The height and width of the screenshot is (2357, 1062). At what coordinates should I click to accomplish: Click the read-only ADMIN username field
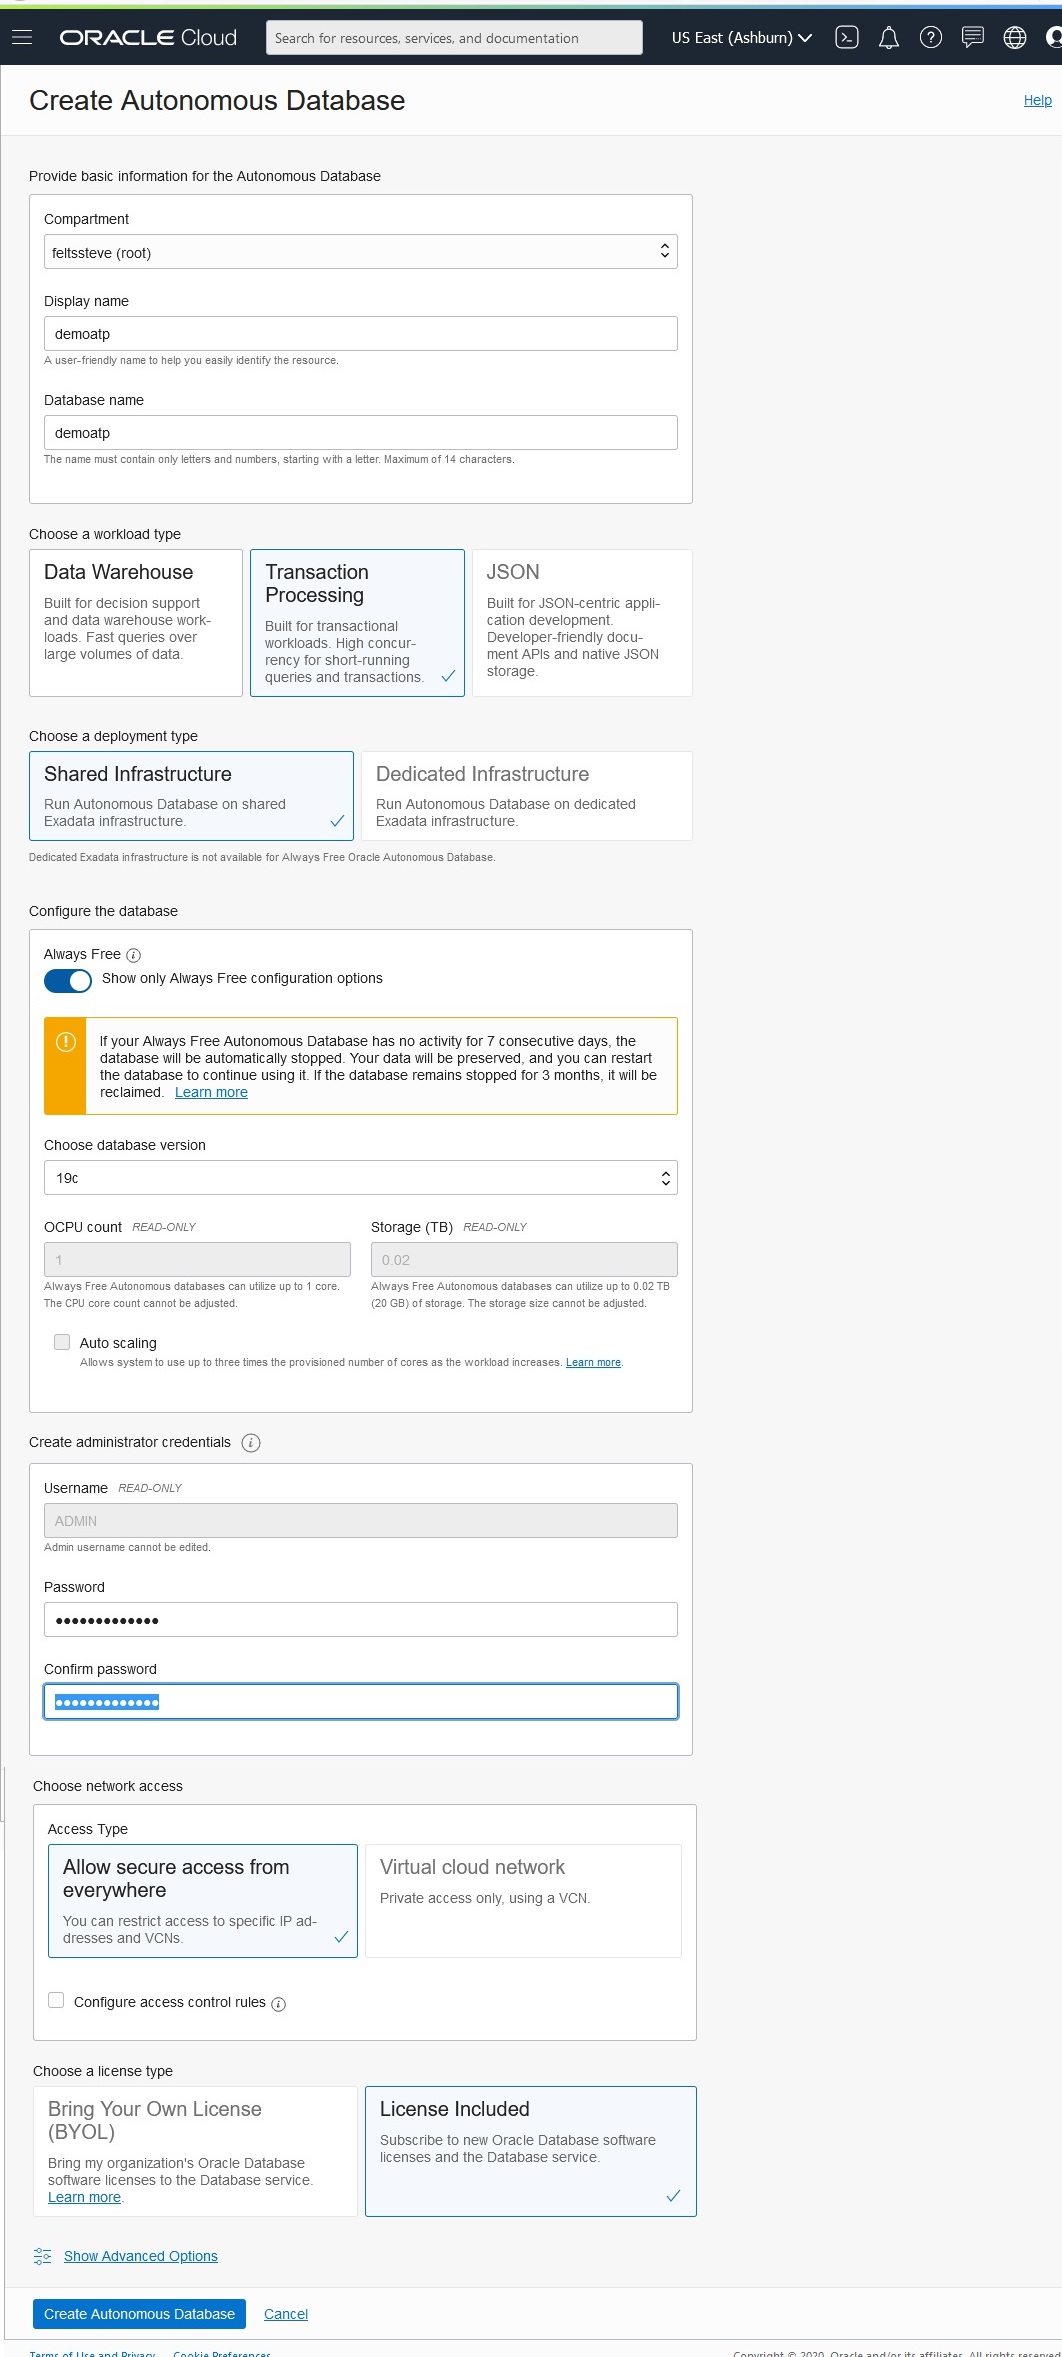click(x=360, y=1521)
